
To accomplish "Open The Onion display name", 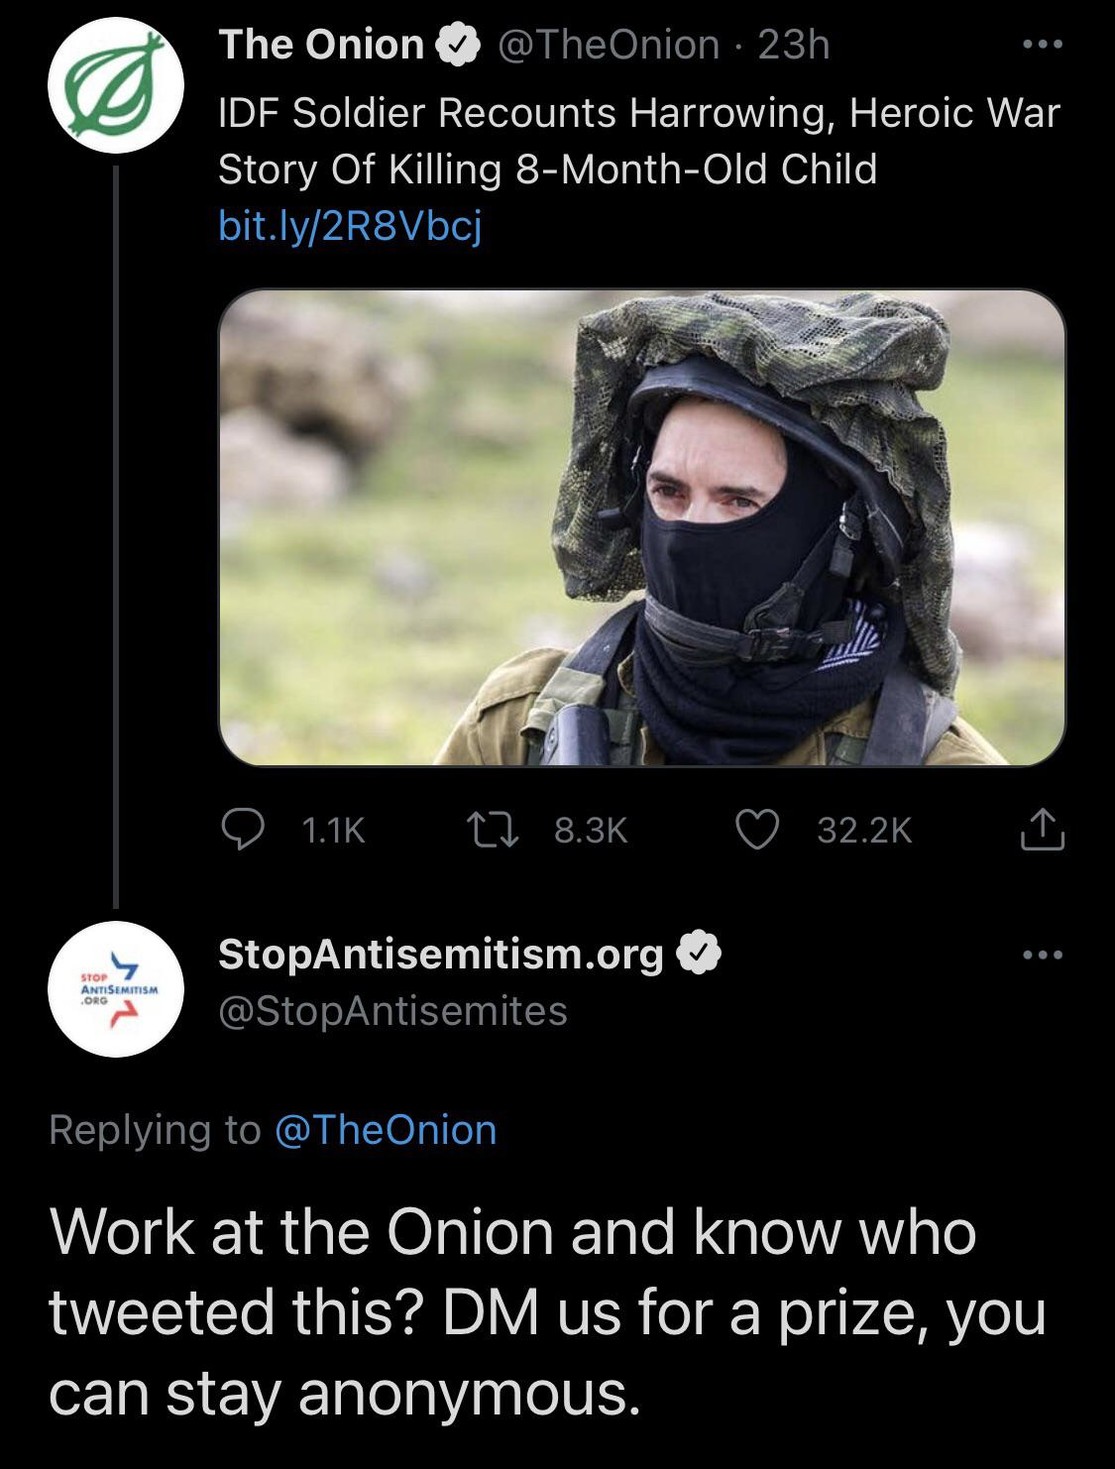I will [x=321, y=45].
